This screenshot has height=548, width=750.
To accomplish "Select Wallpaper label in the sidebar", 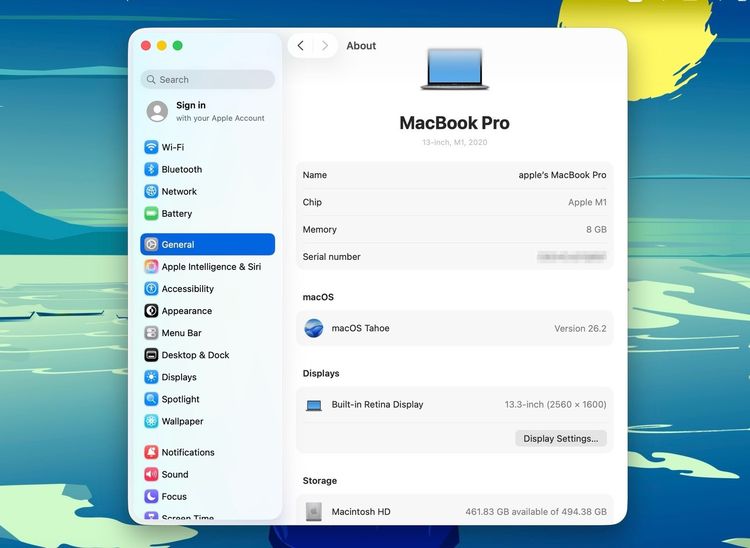I will pyautogui.click(x=182, y=421).
